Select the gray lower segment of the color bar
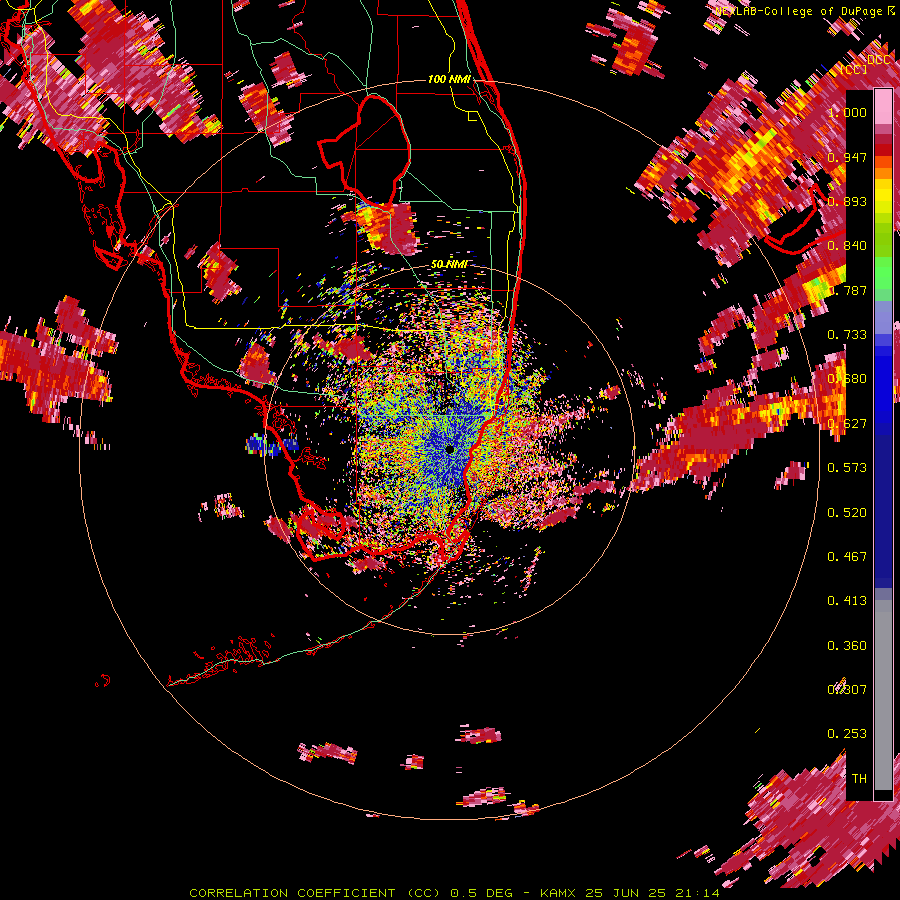The width and height of the screenshot is (900, 900). point(883,695)
